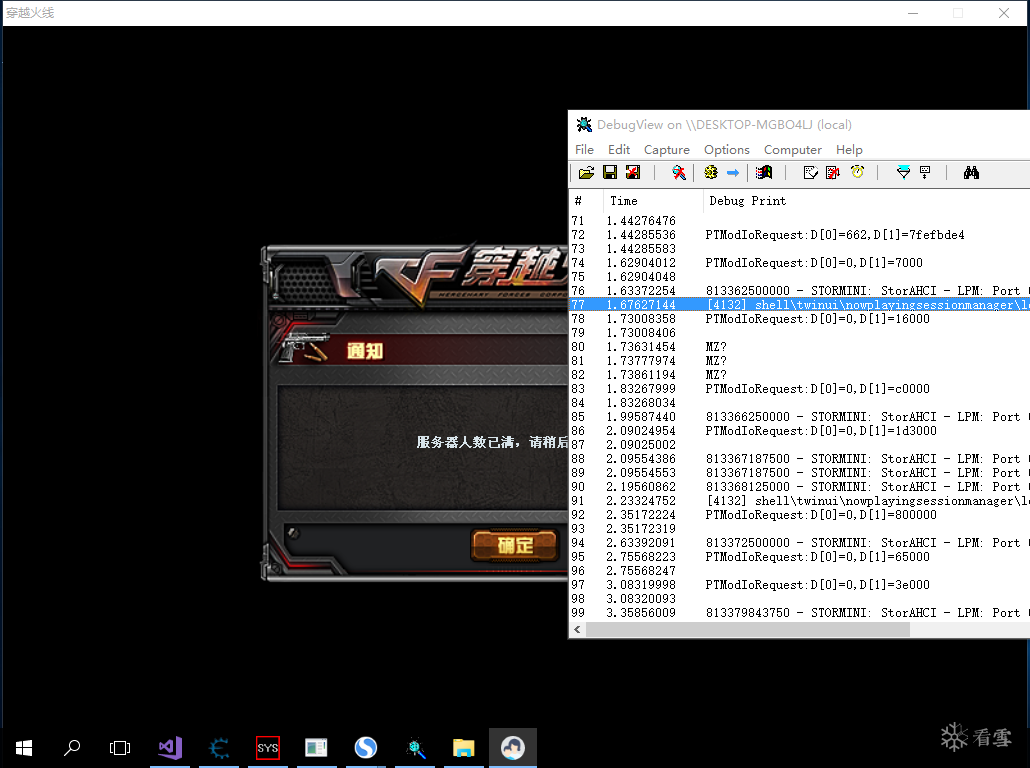
Task: Click the DebugView horizontal scrollbar thumb
Action: coord(748,629)
